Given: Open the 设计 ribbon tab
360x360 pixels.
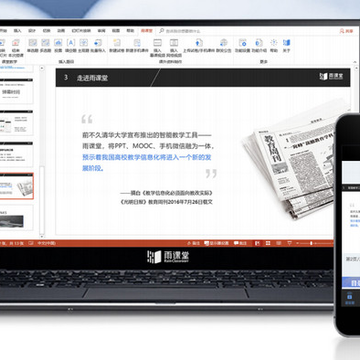Looking at the screenshot, I should (32, 31).
